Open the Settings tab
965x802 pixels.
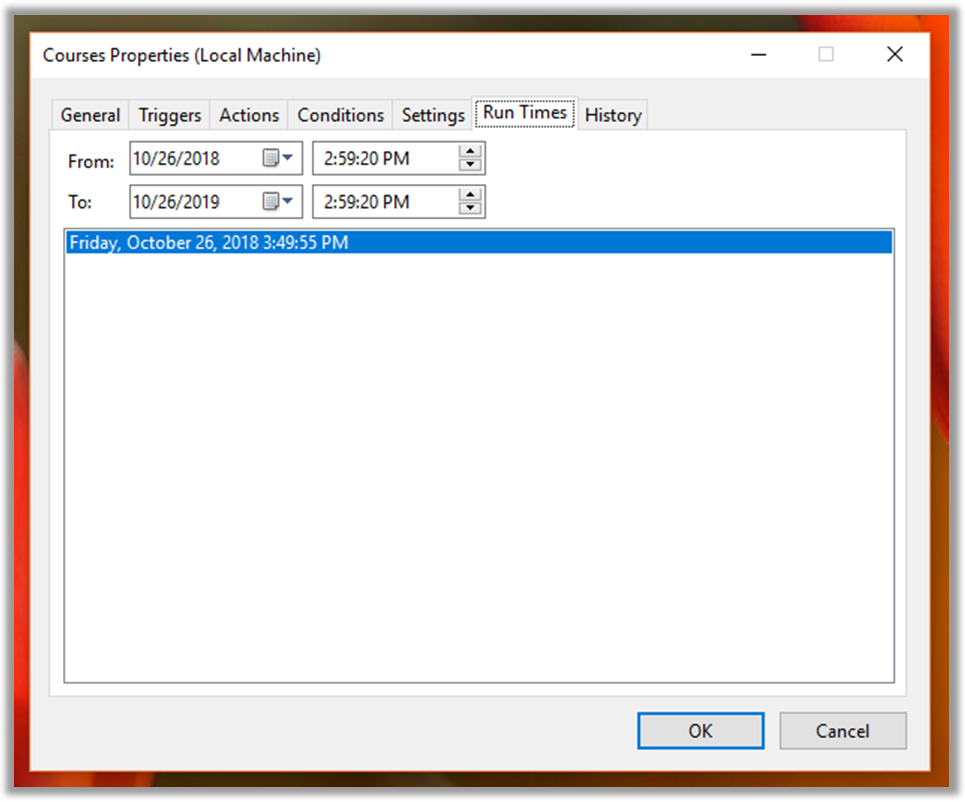[433, 115]
